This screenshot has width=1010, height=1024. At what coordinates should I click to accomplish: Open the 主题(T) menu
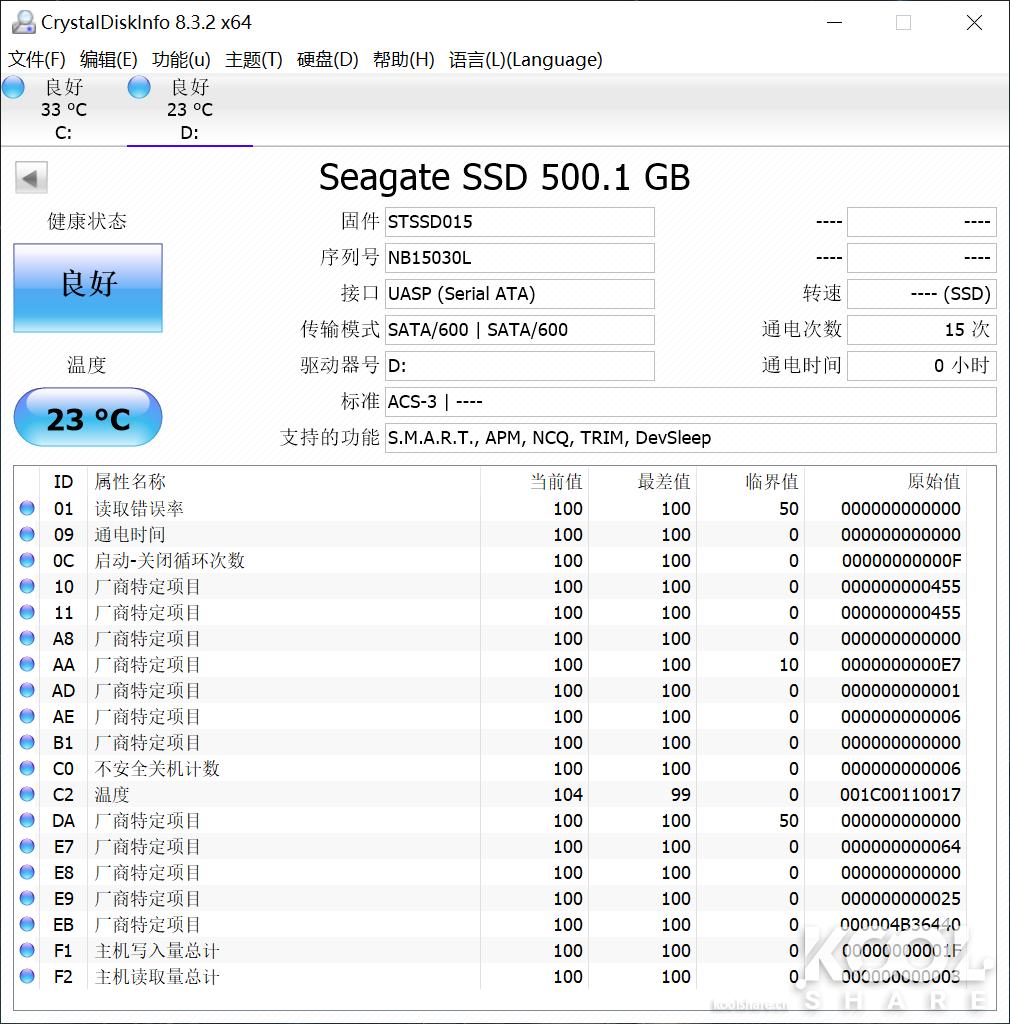[254, 60]
